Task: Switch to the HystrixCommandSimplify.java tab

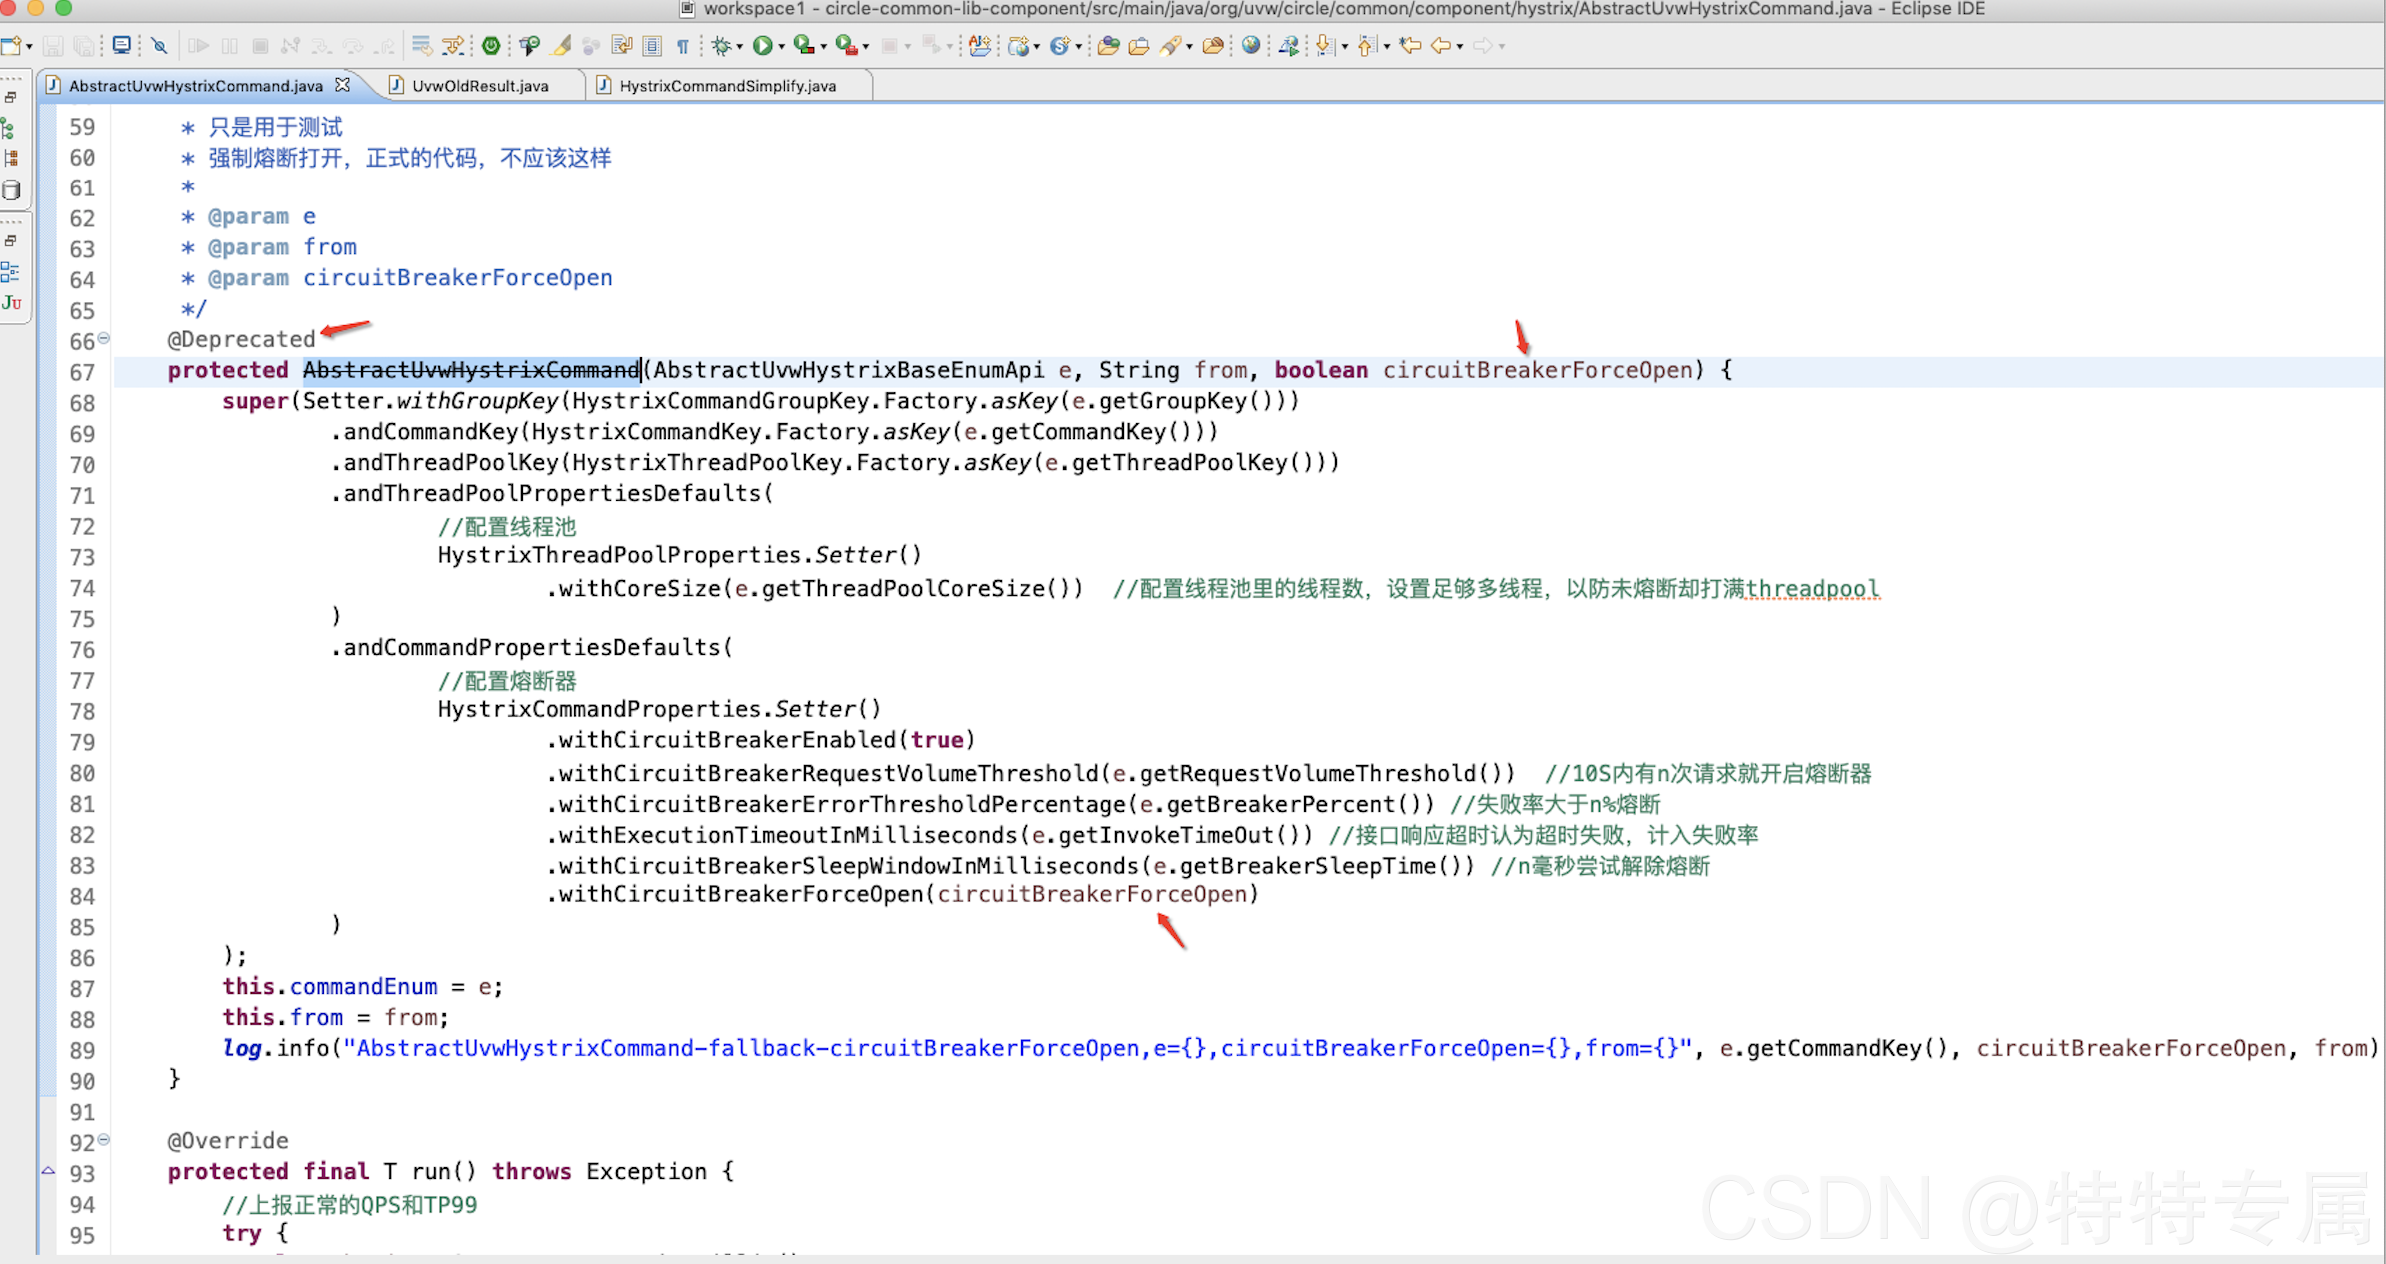Action: (727, 86)
